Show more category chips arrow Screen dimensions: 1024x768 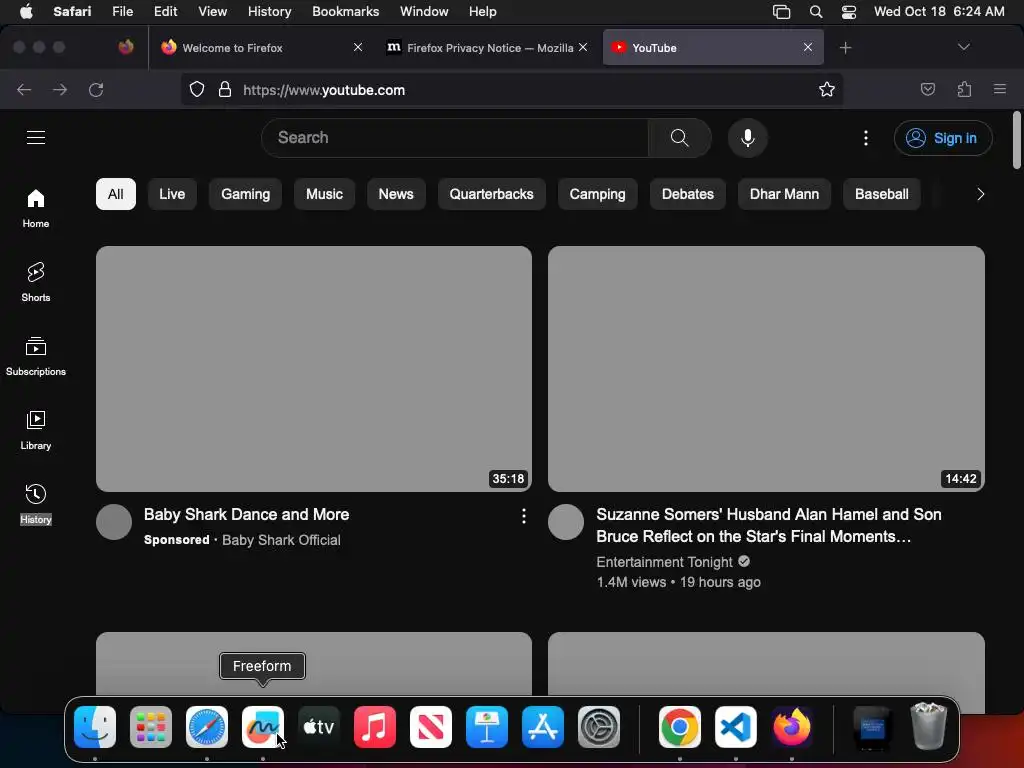980,194
